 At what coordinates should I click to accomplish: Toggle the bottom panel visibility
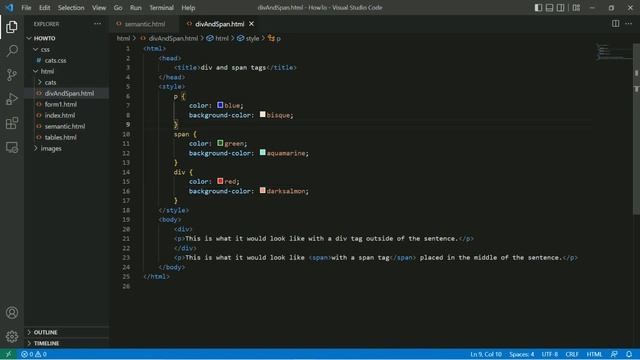click(549, 8)
